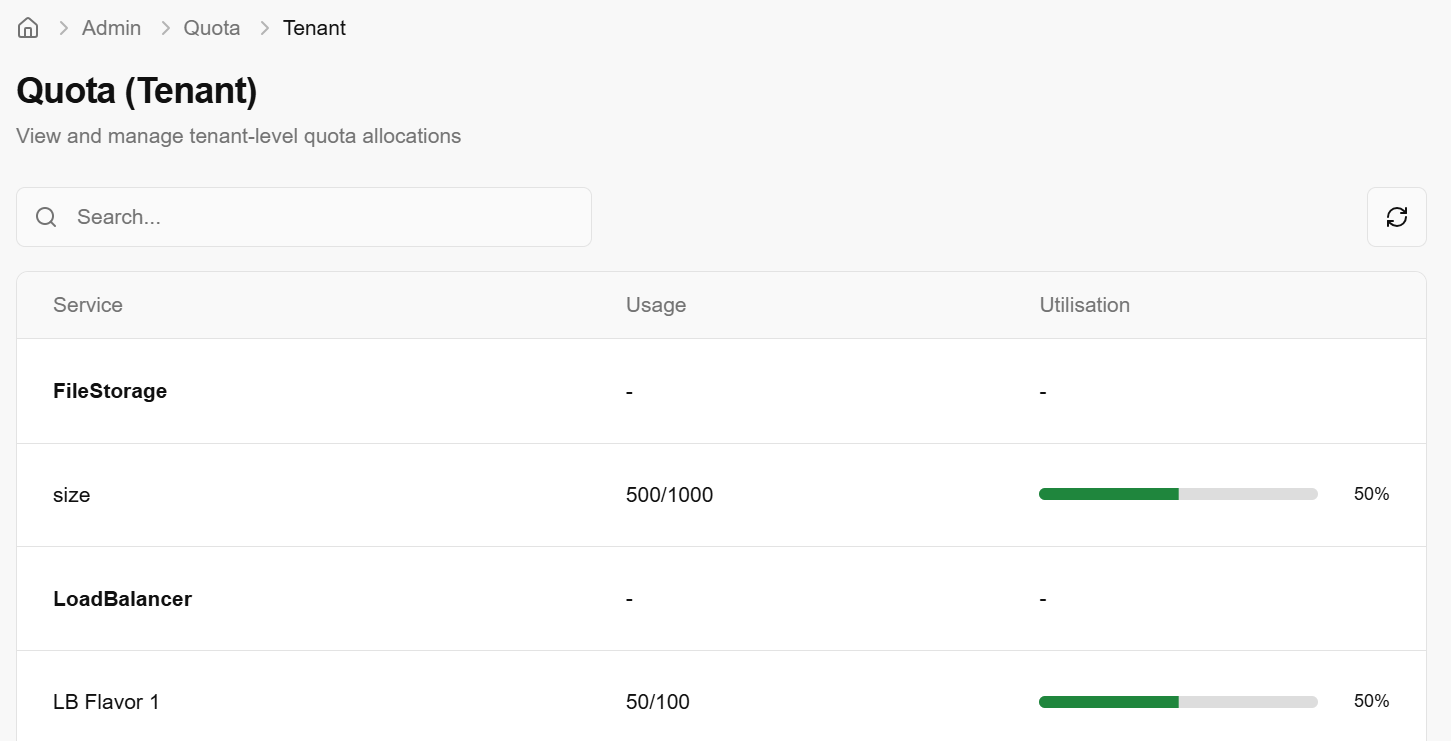
Task: Focus the Search text field
Action: (x=320, y=217)
